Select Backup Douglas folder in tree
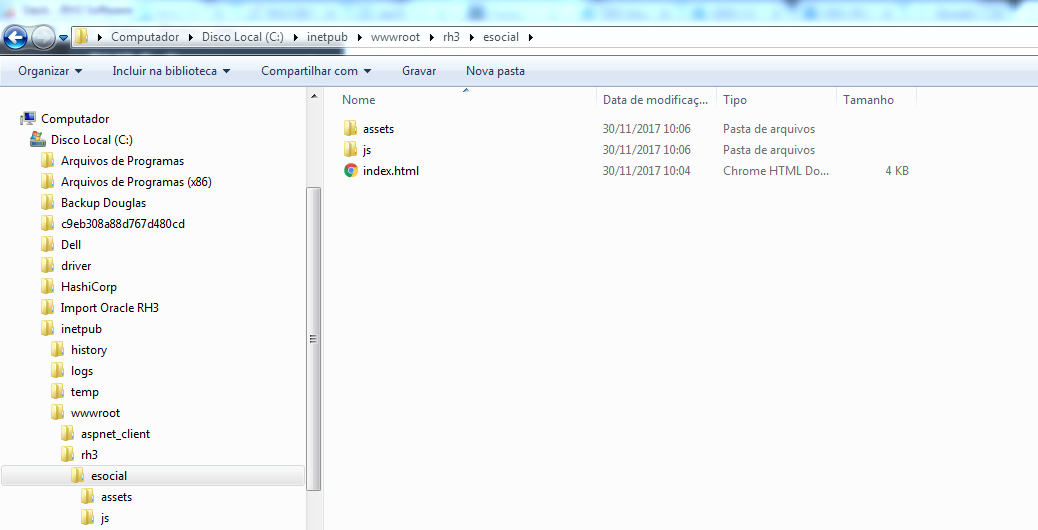1038x530 pixels. pyautogui.click(x=103, y=203)
